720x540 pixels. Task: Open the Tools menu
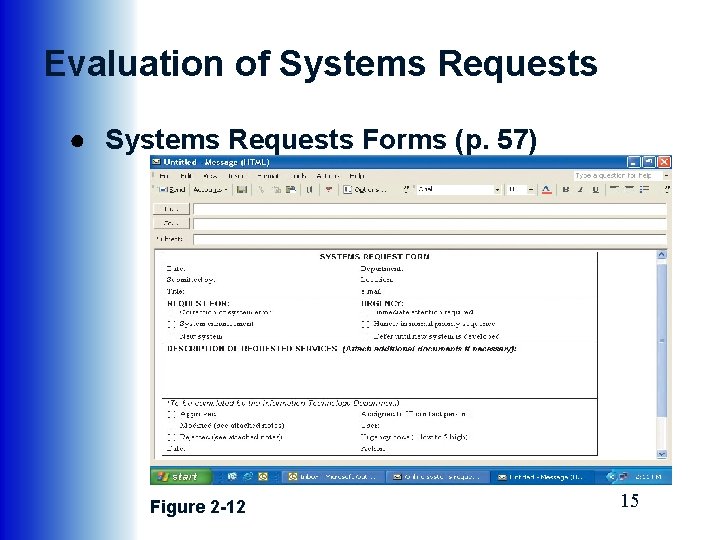point(298,176)
